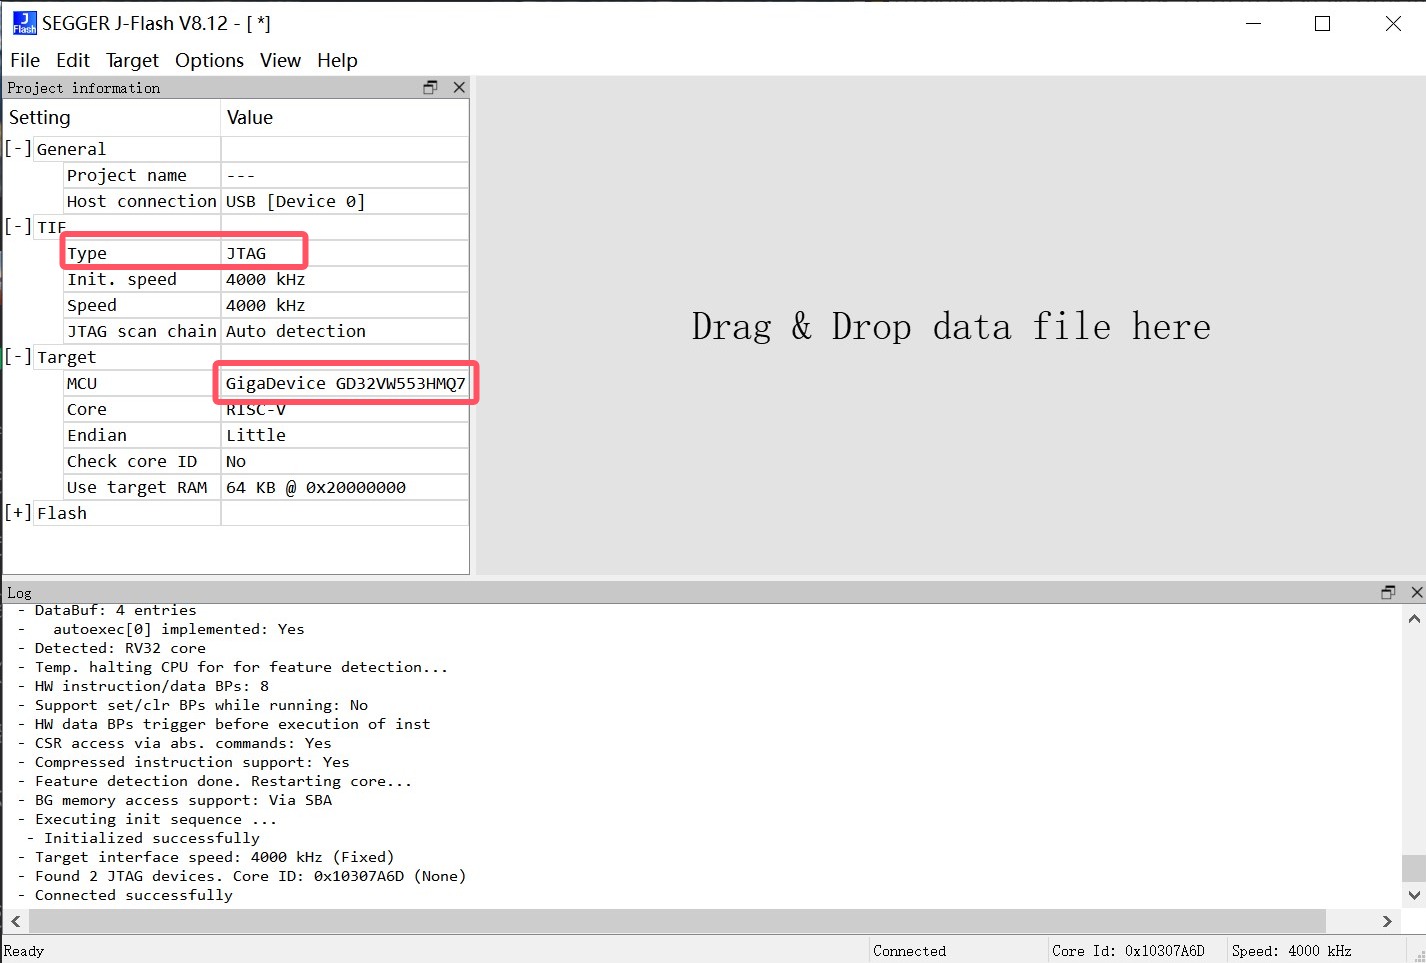Collapse the Target settings group
Screen dimensions: 1426x963
tap(18, 357)
